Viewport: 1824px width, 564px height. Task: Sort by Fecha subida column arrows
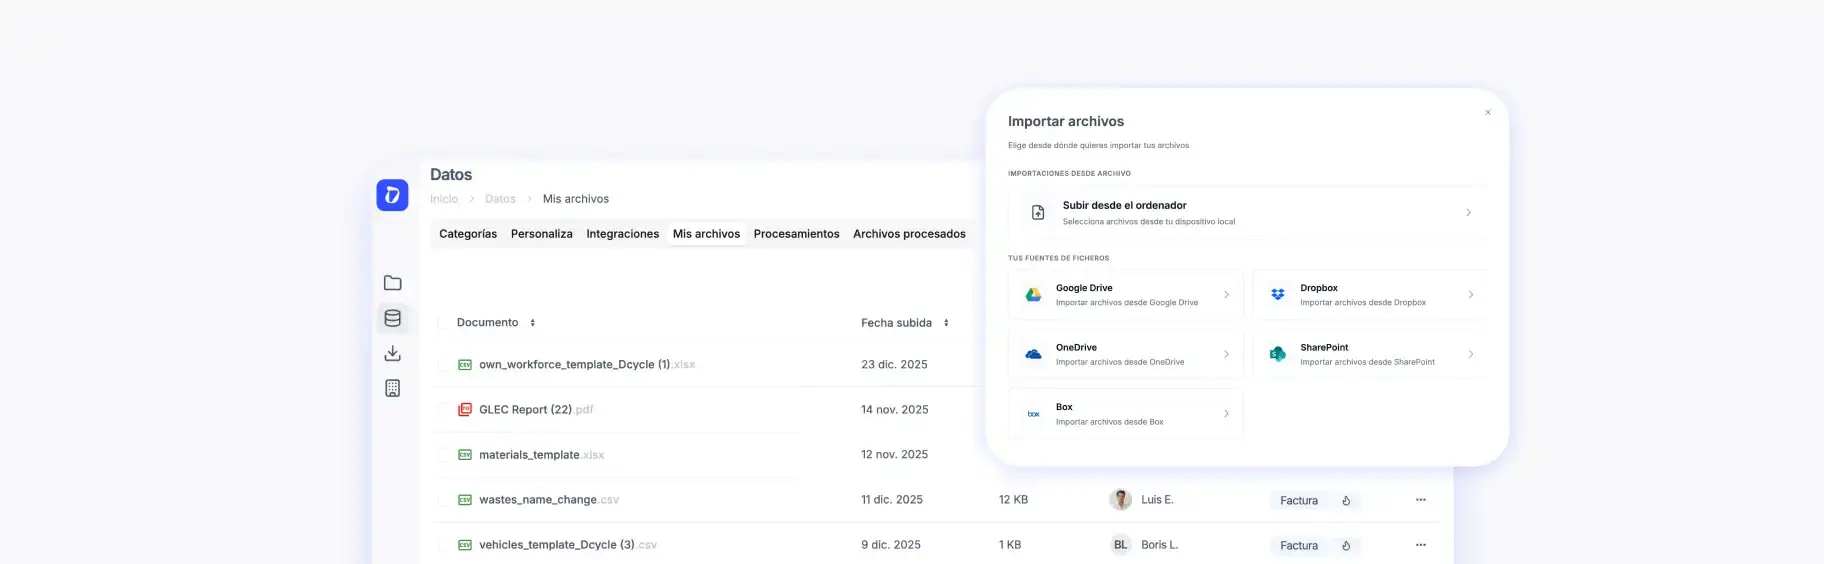pyautogui.click(x=946, y=323)
